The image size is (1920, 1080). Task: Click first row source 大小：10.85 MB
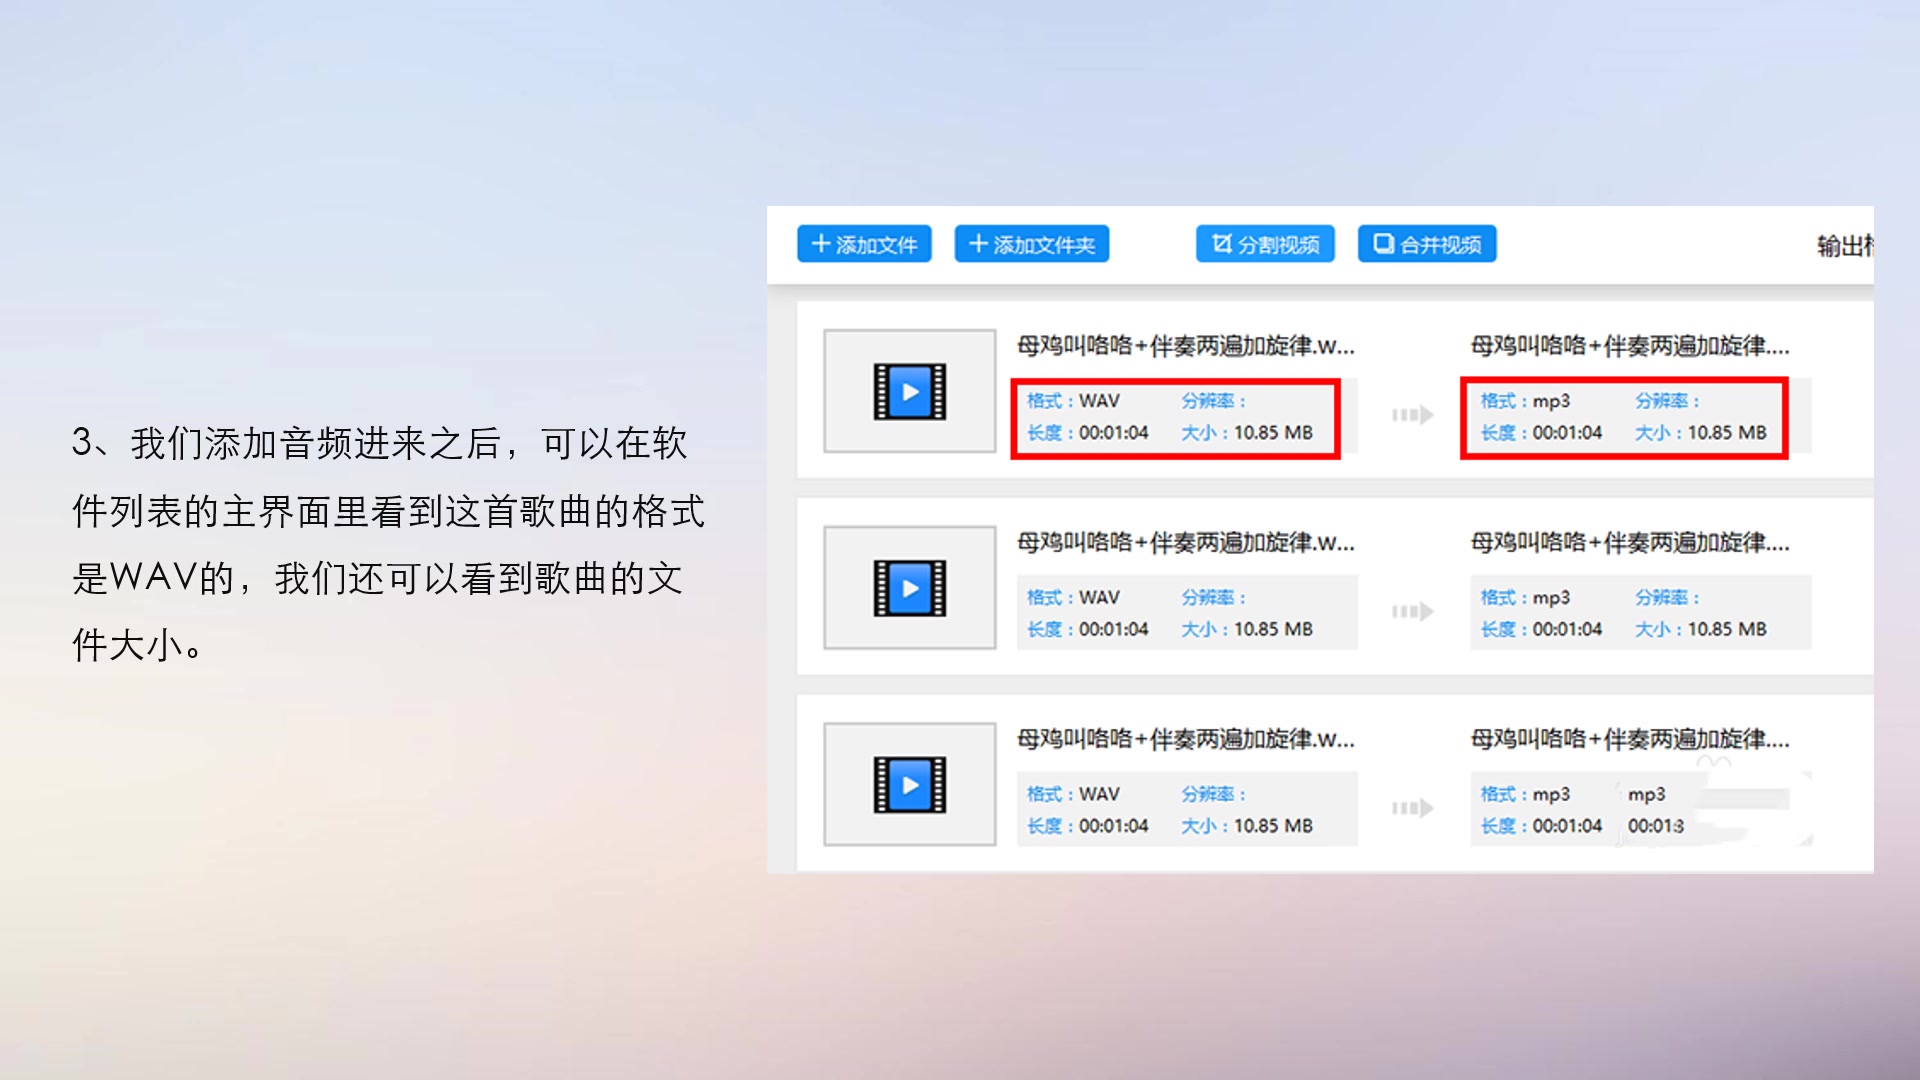1247,433
